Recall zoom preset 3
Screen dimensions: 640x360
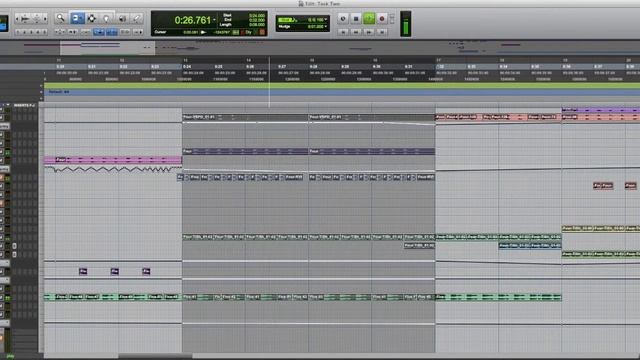(x=31, y=32)
